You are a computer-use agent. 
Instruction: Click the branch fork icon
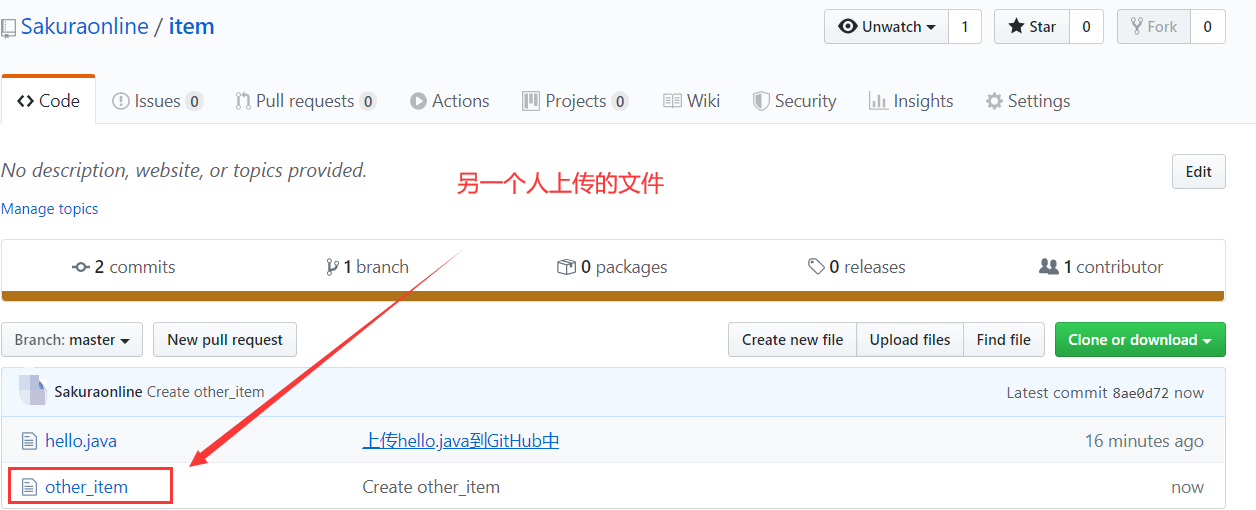332,267
